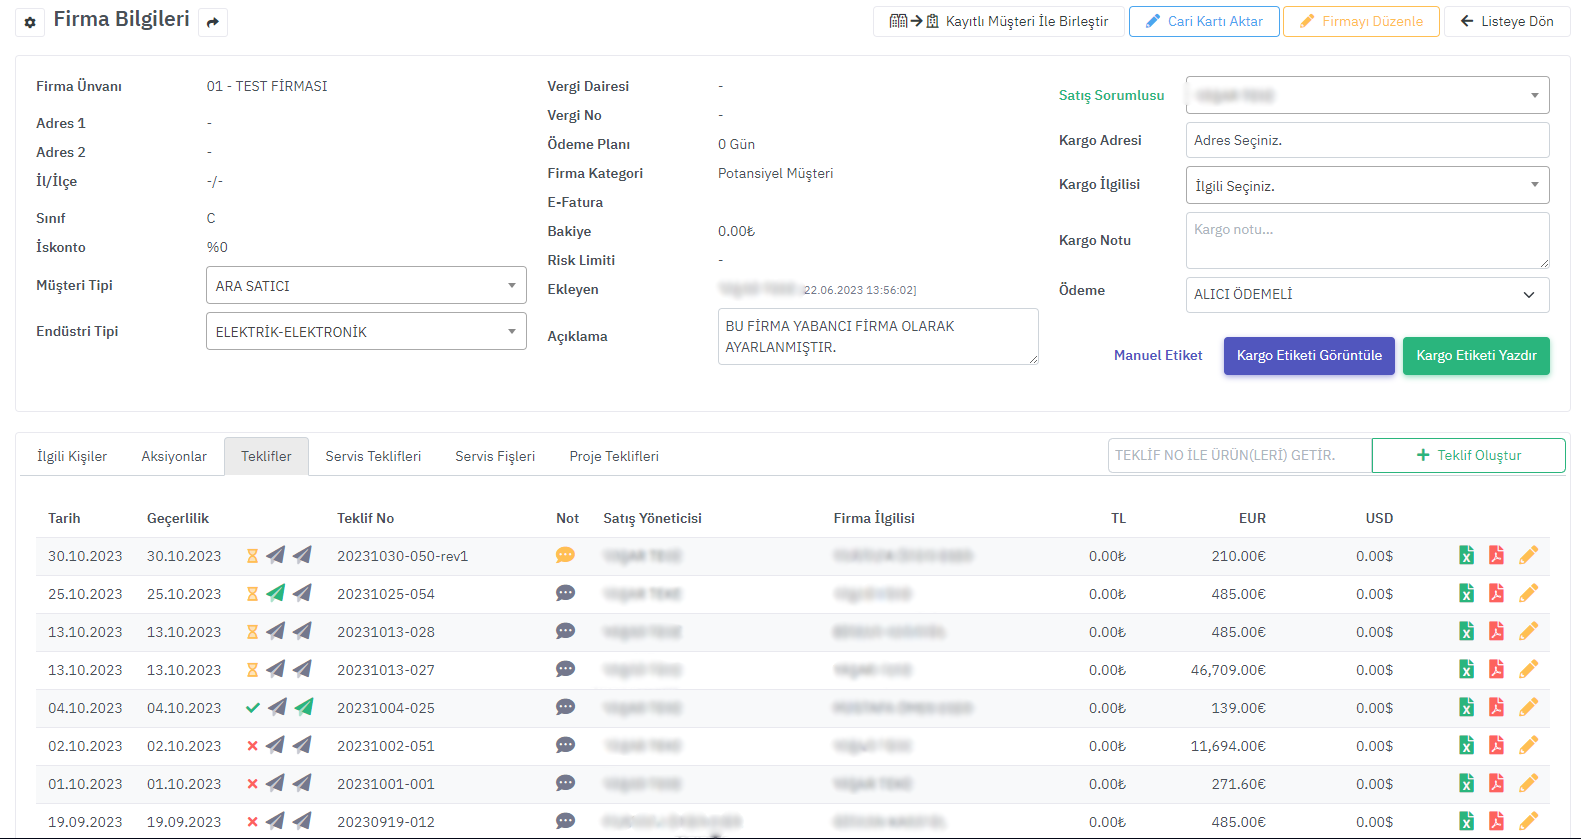Open PDF of offer 20231025-054
This screenshot has width=1581, height=839.
coord(1496,594)
